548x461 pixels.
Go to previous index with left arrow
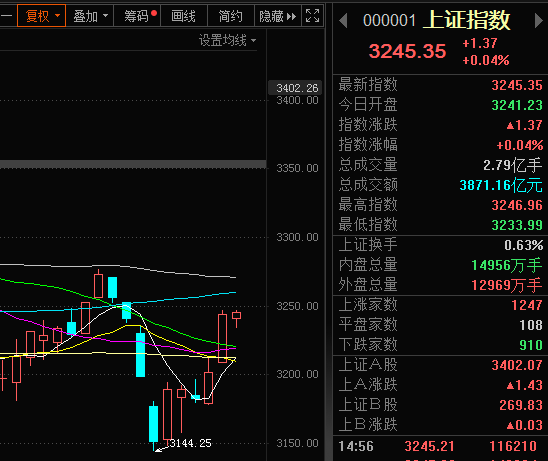click(343, 21)
